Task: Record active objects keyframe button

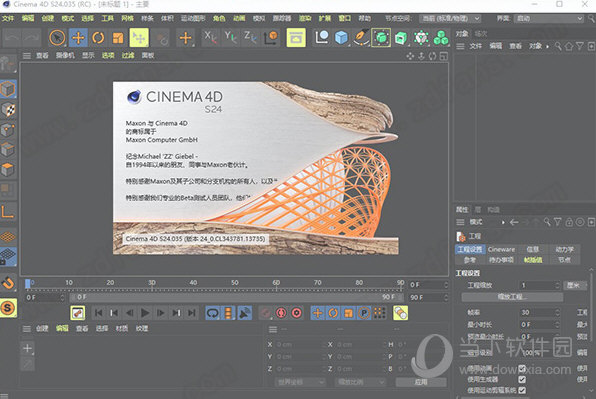Action: (x=265, y=313)
